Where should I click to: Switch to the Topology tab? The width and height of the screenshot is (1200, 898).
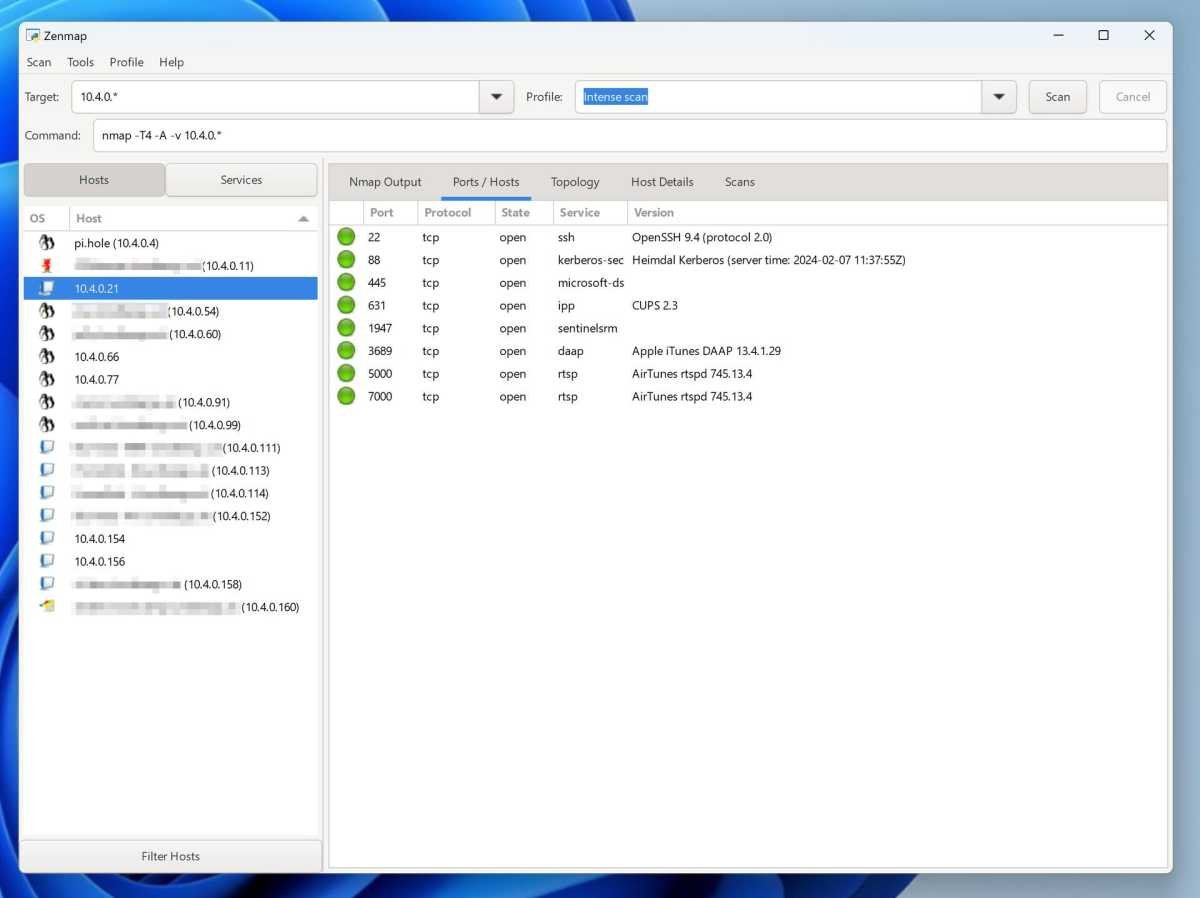click(x=575, y=182)
